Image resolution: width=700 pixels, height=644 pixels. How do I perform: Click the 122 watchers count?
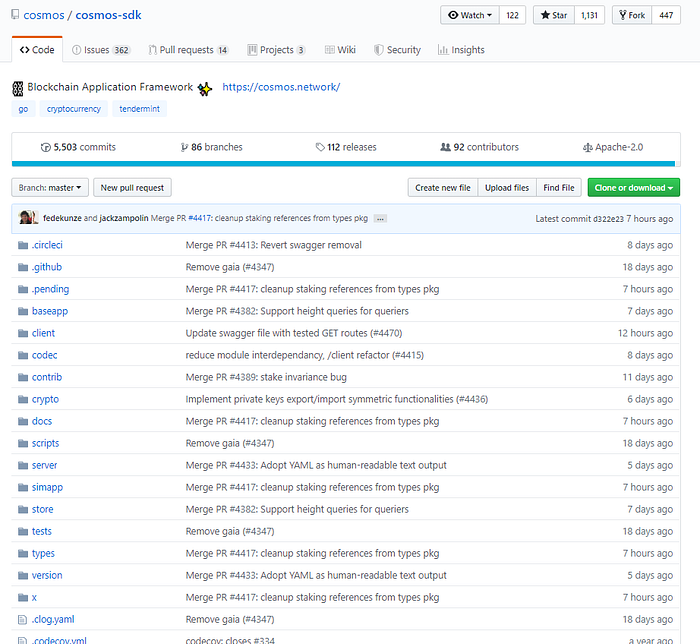click(x=512, y=15)
